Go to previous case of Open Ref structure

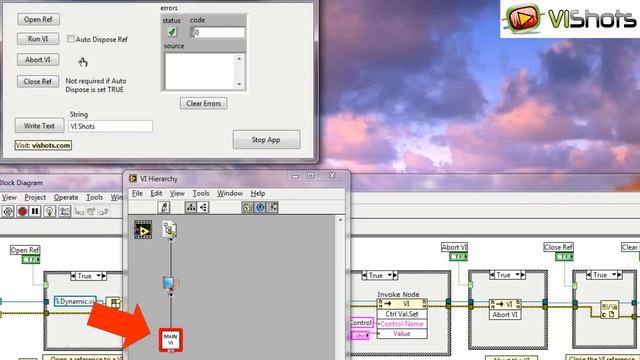click(73, 276)
